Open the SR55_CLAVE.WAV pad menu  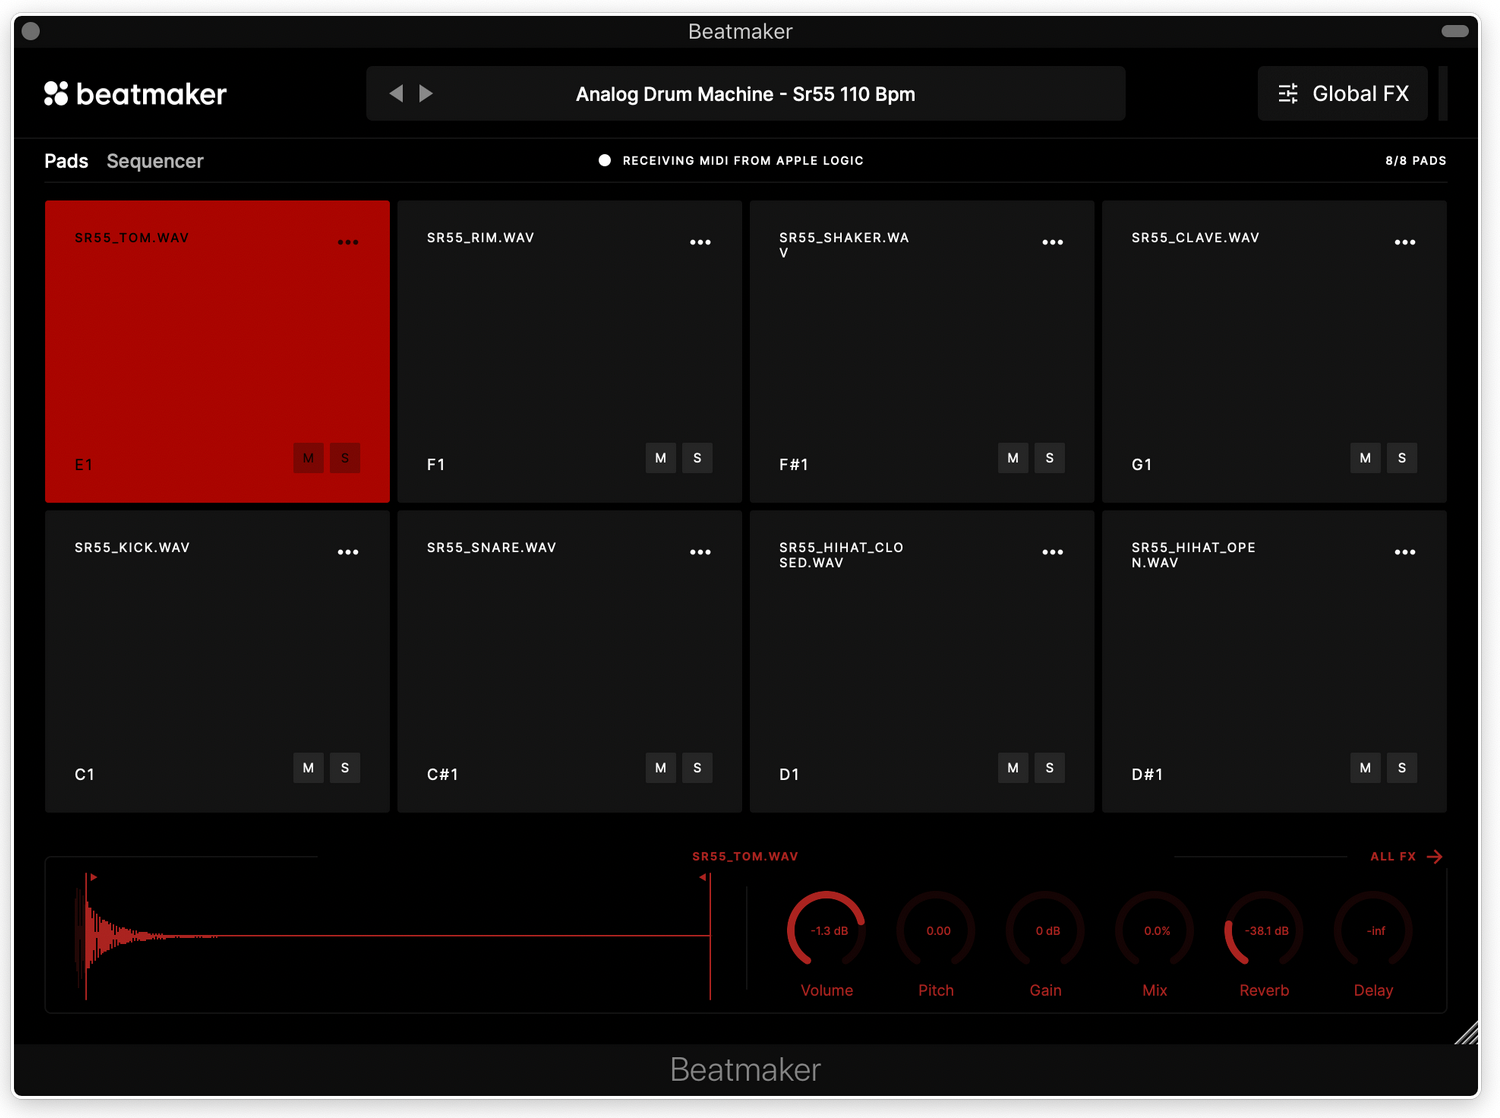(x=1404, y=241)
